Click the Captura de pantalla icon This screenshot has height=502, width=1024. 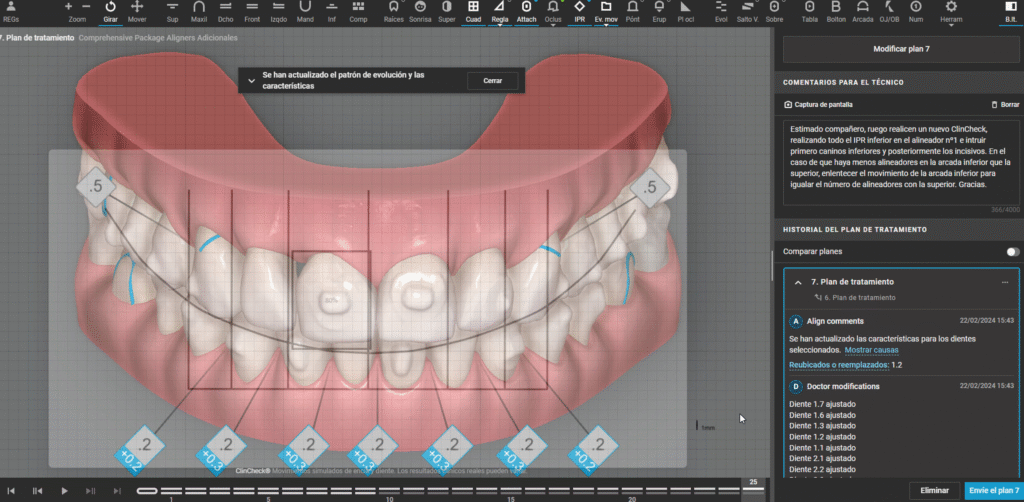(x=788, y=104)
